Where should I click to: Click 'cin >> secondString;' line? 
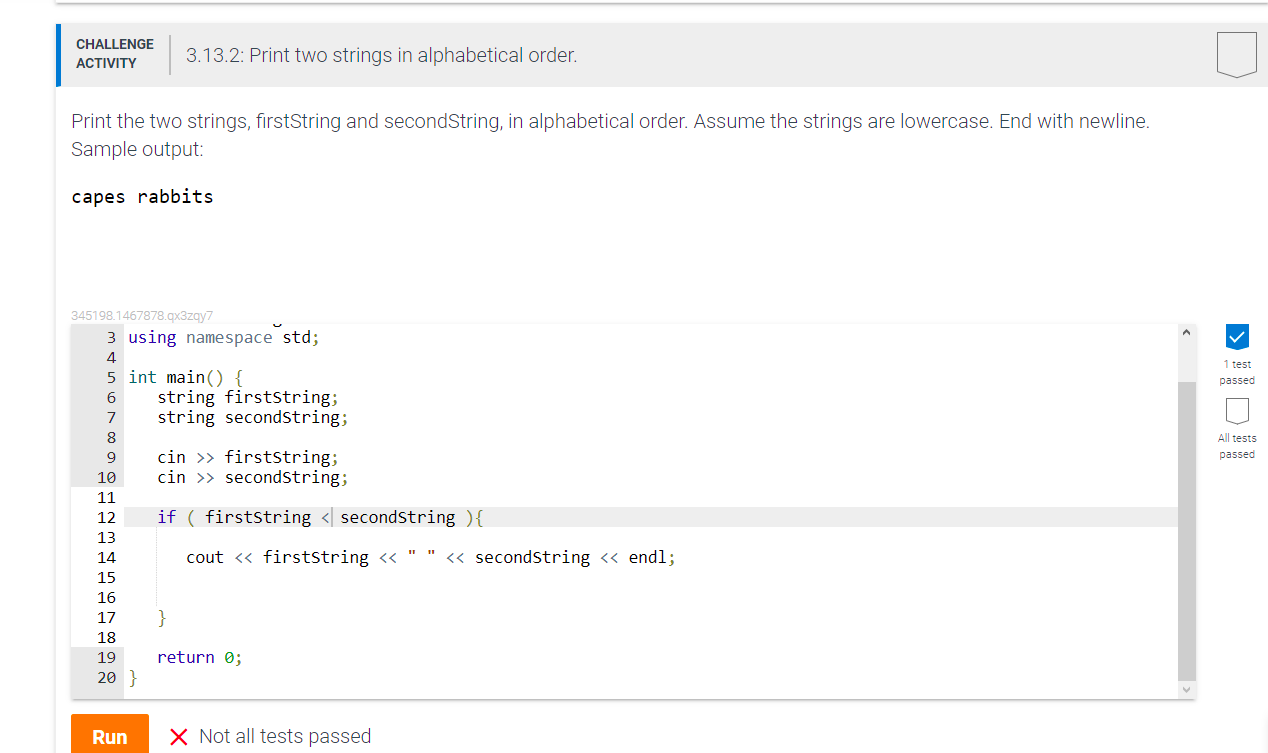pyautogui.click(x=253, y=477)
